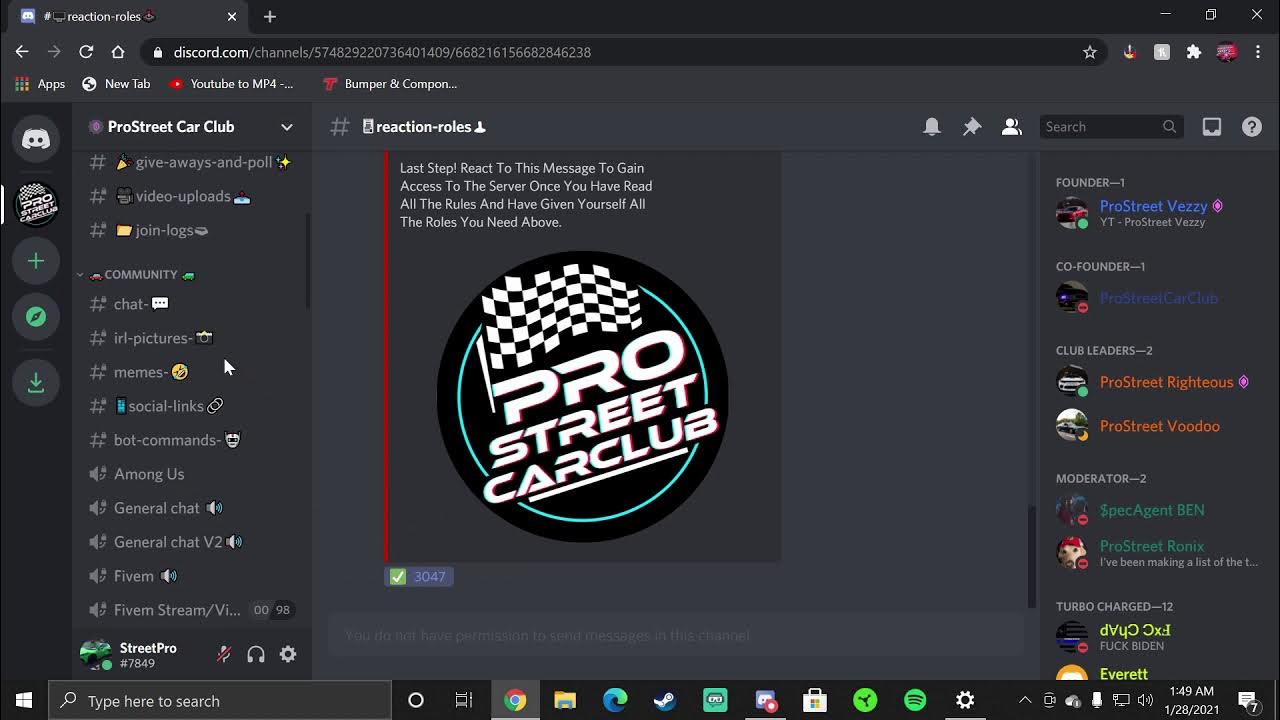This screenshot has width=1280, height=720.
Task: Join General chat V2 voice channel
Action: [x=191, y=542]
